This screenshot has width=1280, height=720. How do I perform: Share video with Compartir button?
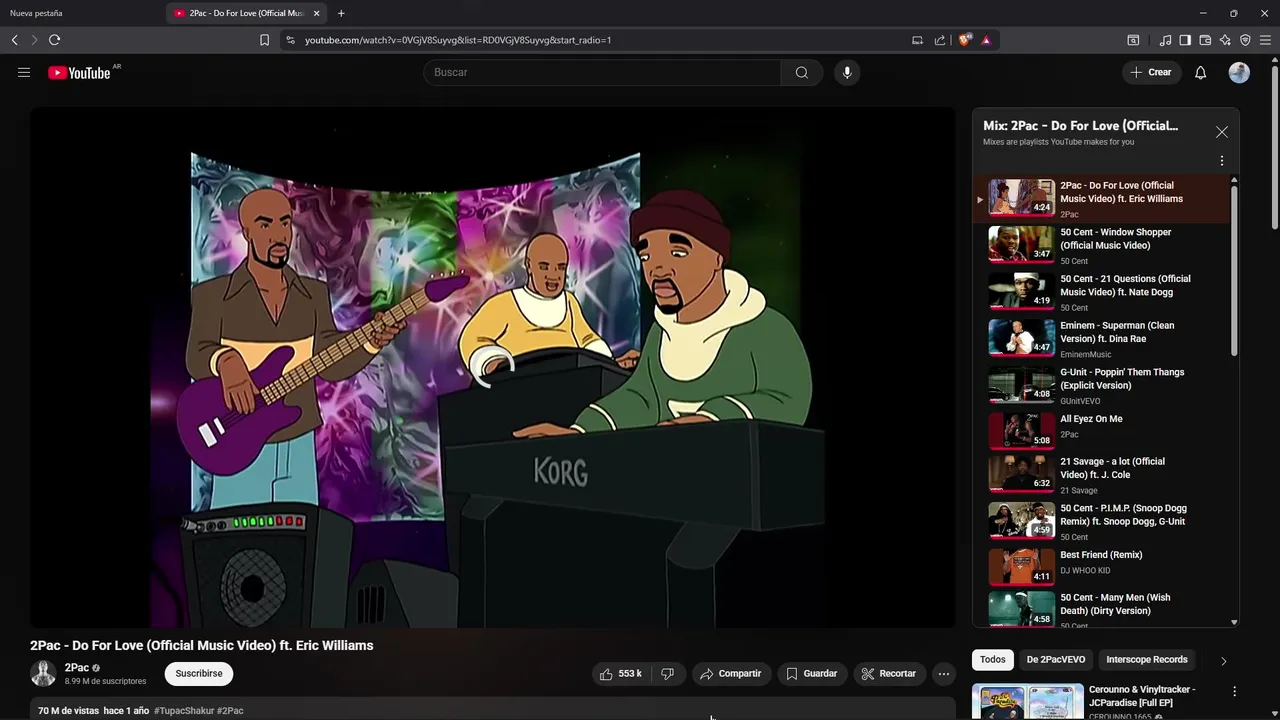point(731,674)
